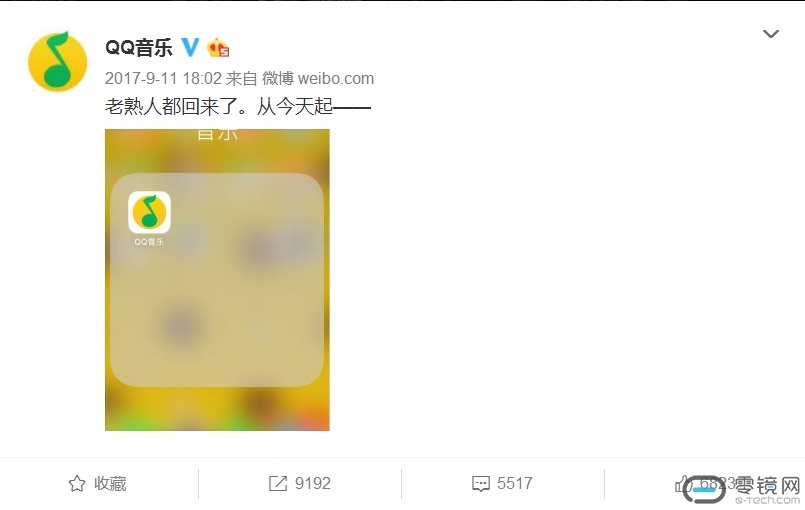Screen dimensions: 805x510
Task: Click the 音乐 folder title in image
Action: pos(218,134)
